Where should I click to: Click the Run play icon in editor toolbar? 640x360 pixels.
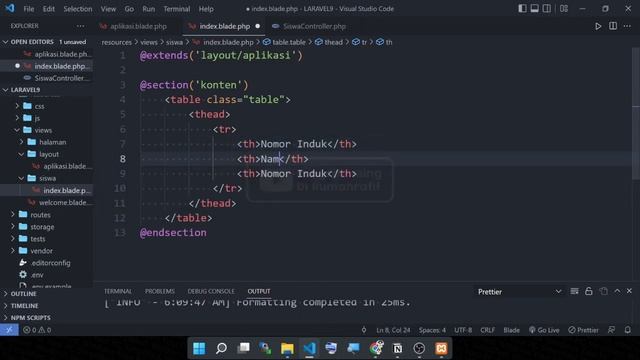pos(598,26)
